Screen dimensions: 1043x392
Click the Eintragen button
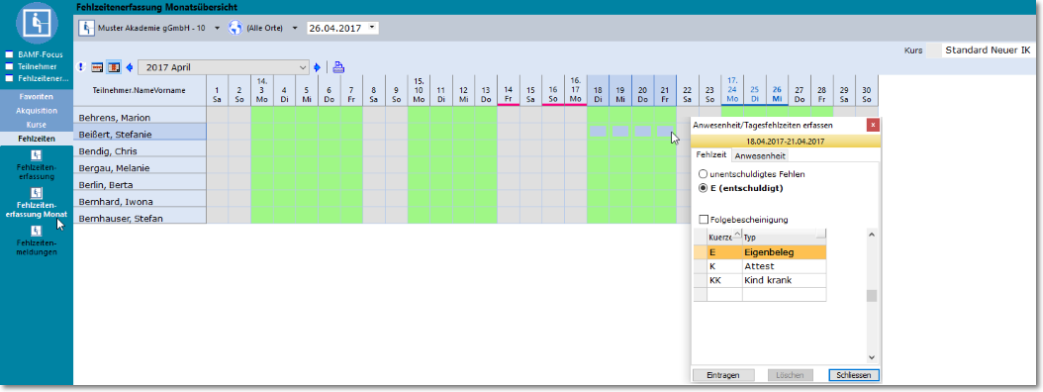click(724, 375)
